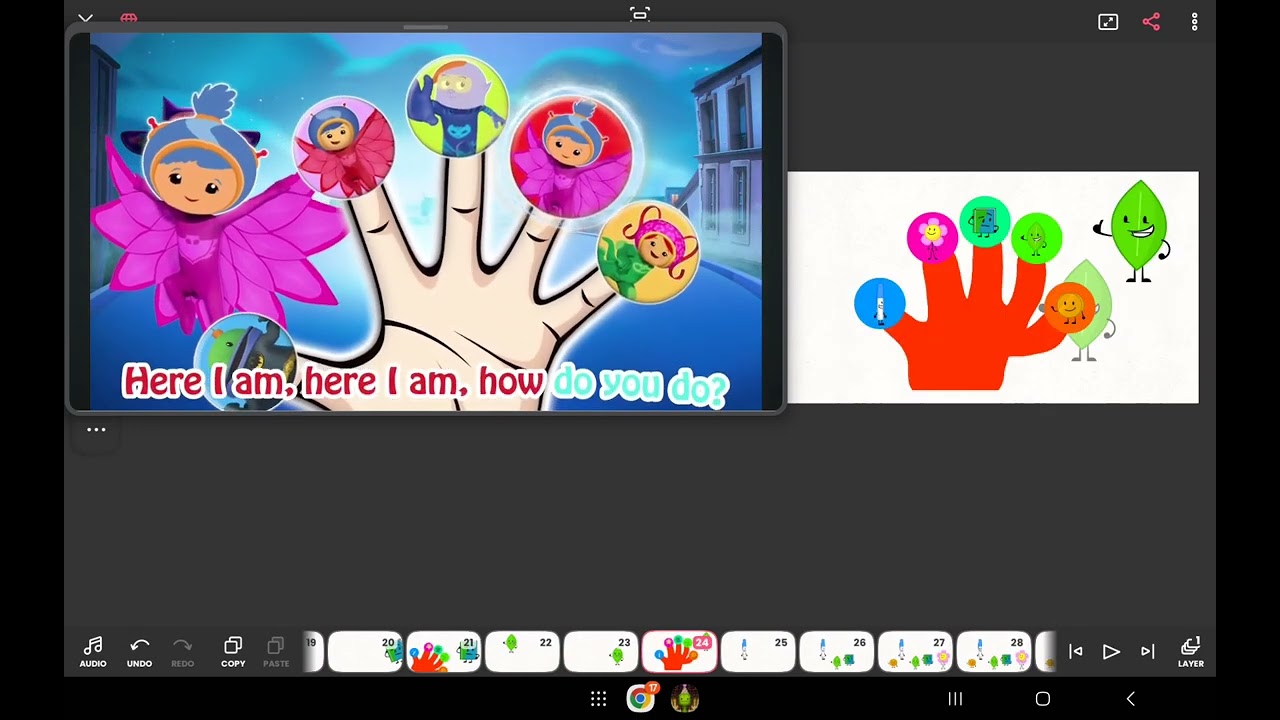Select frame 27 in the timeline
The width and height of the screenshot is (1280, 720).
click(x=915, y=652)
